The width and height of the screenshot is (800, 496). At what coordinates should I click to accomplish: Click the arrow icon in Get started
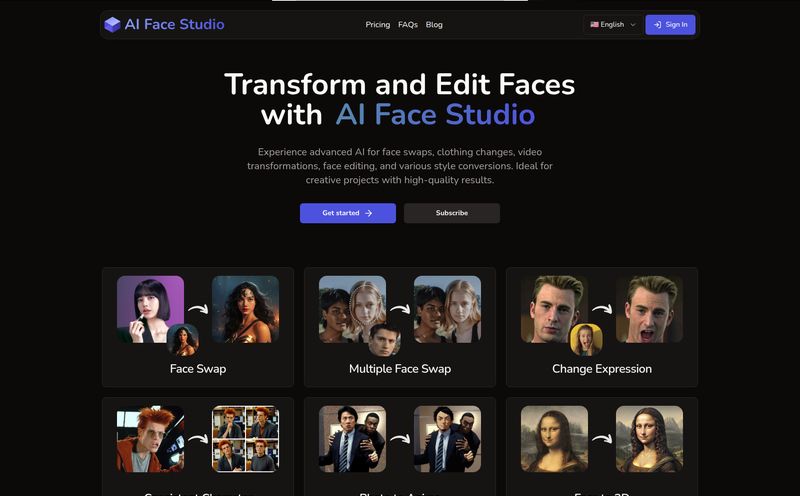tap(368, 213)
